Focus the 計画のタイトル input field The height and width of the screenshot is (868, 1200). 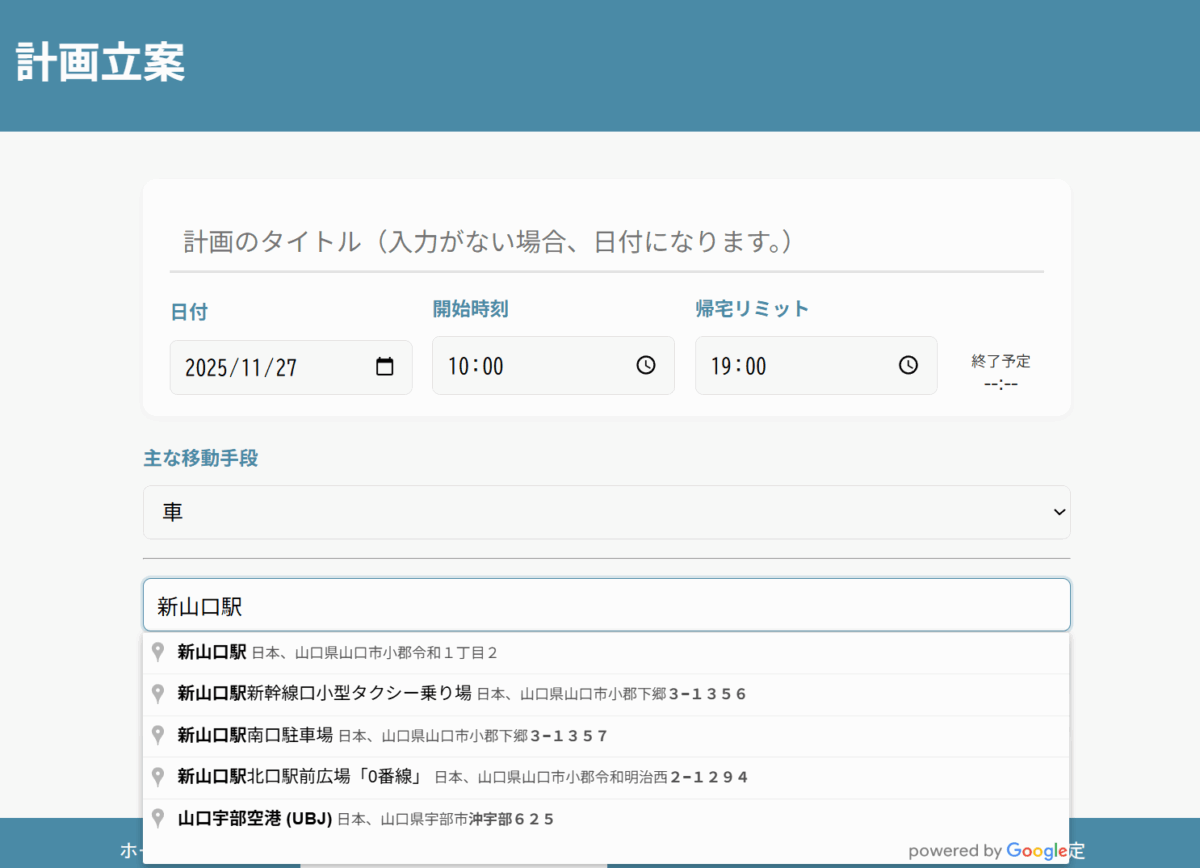(x=606, y=242)
